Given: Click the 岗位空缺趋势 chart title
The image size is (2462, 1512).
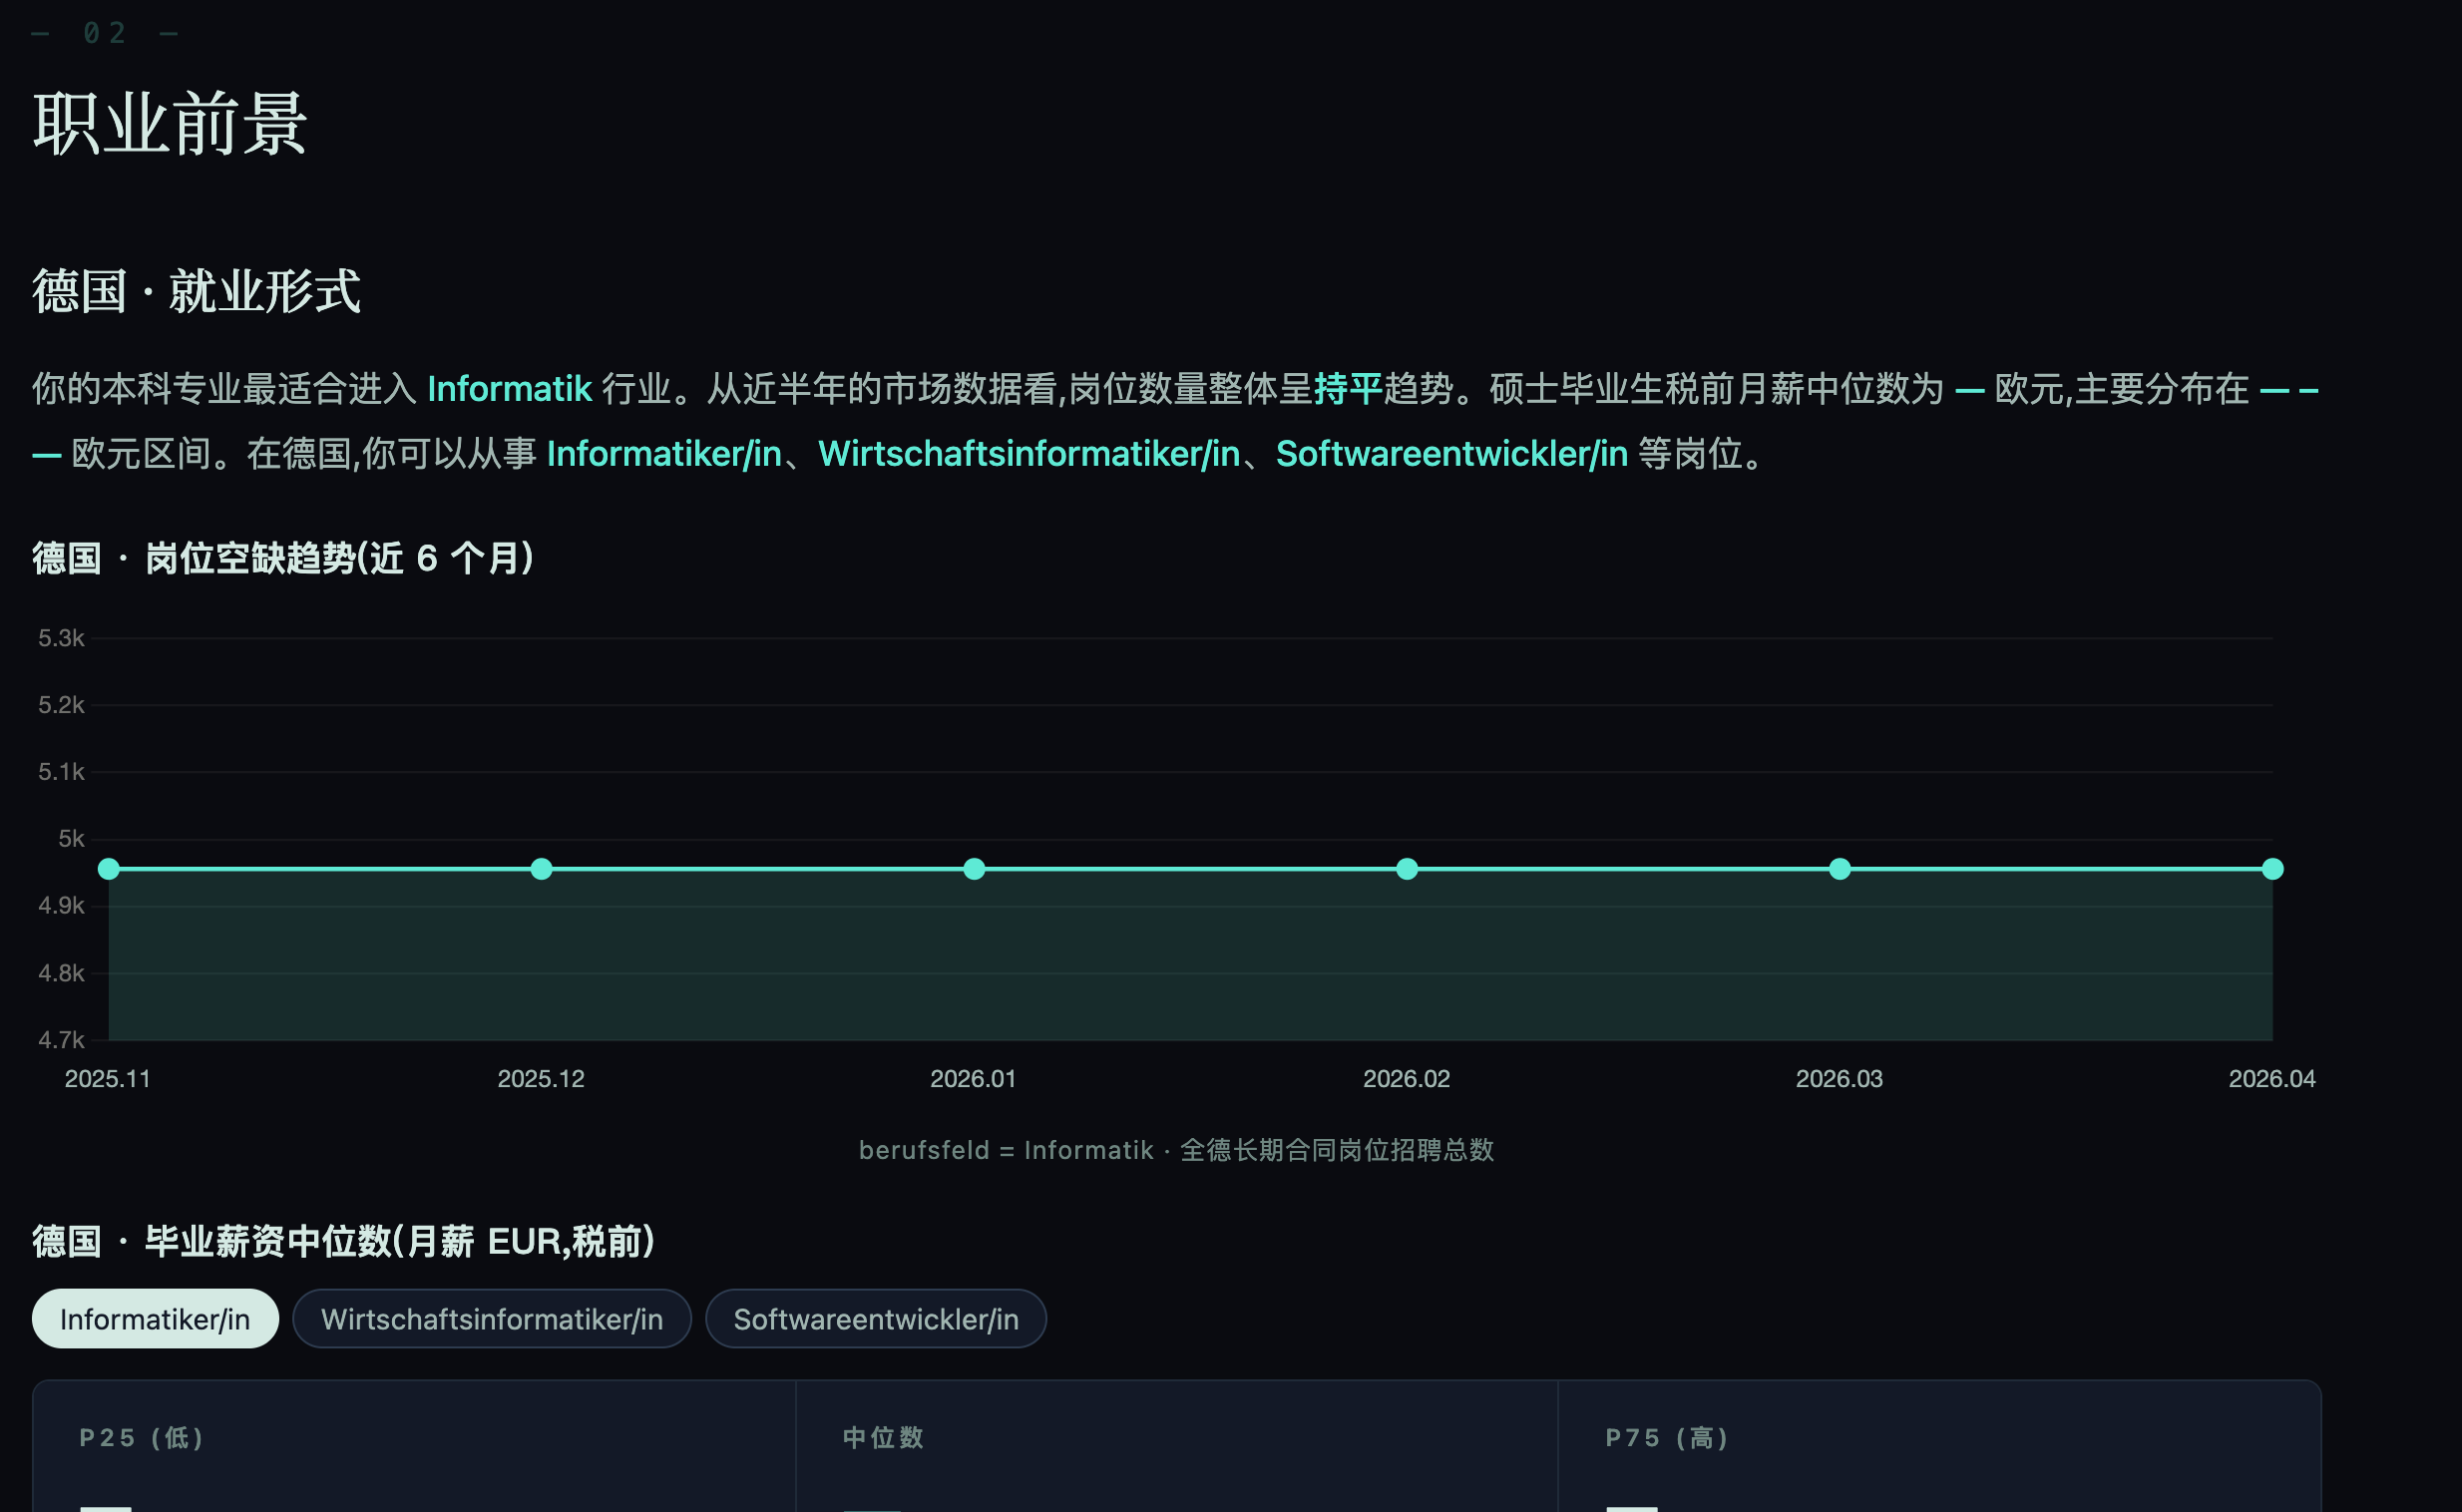Looking at the screenshot, I should (283, 558).
